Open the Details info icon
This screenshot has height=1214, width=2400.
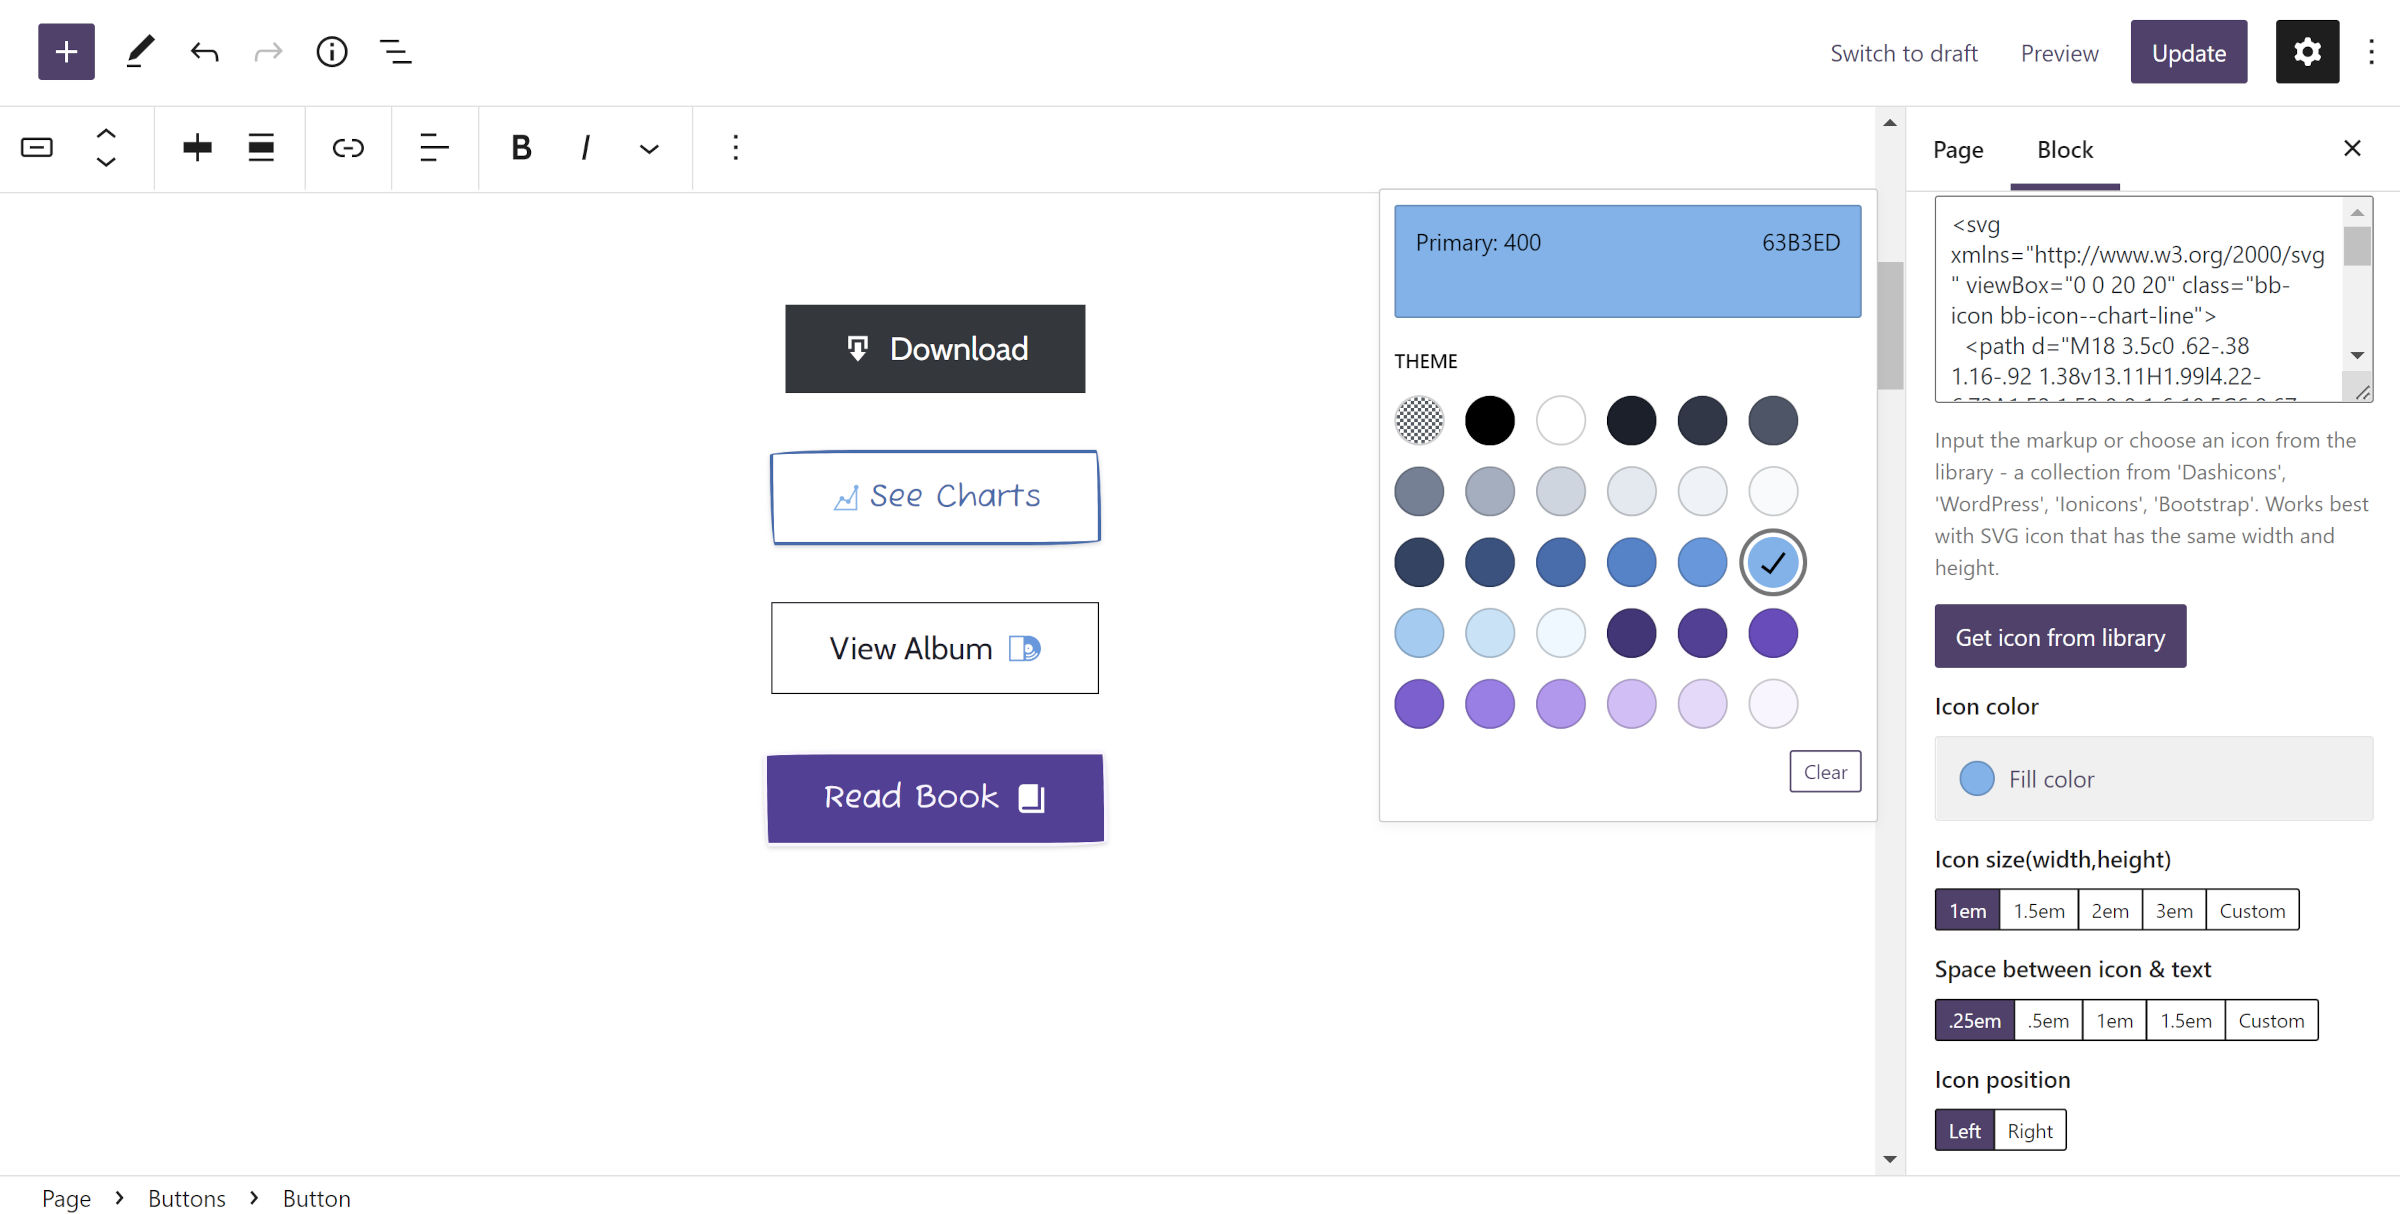(x=331, y=52)
